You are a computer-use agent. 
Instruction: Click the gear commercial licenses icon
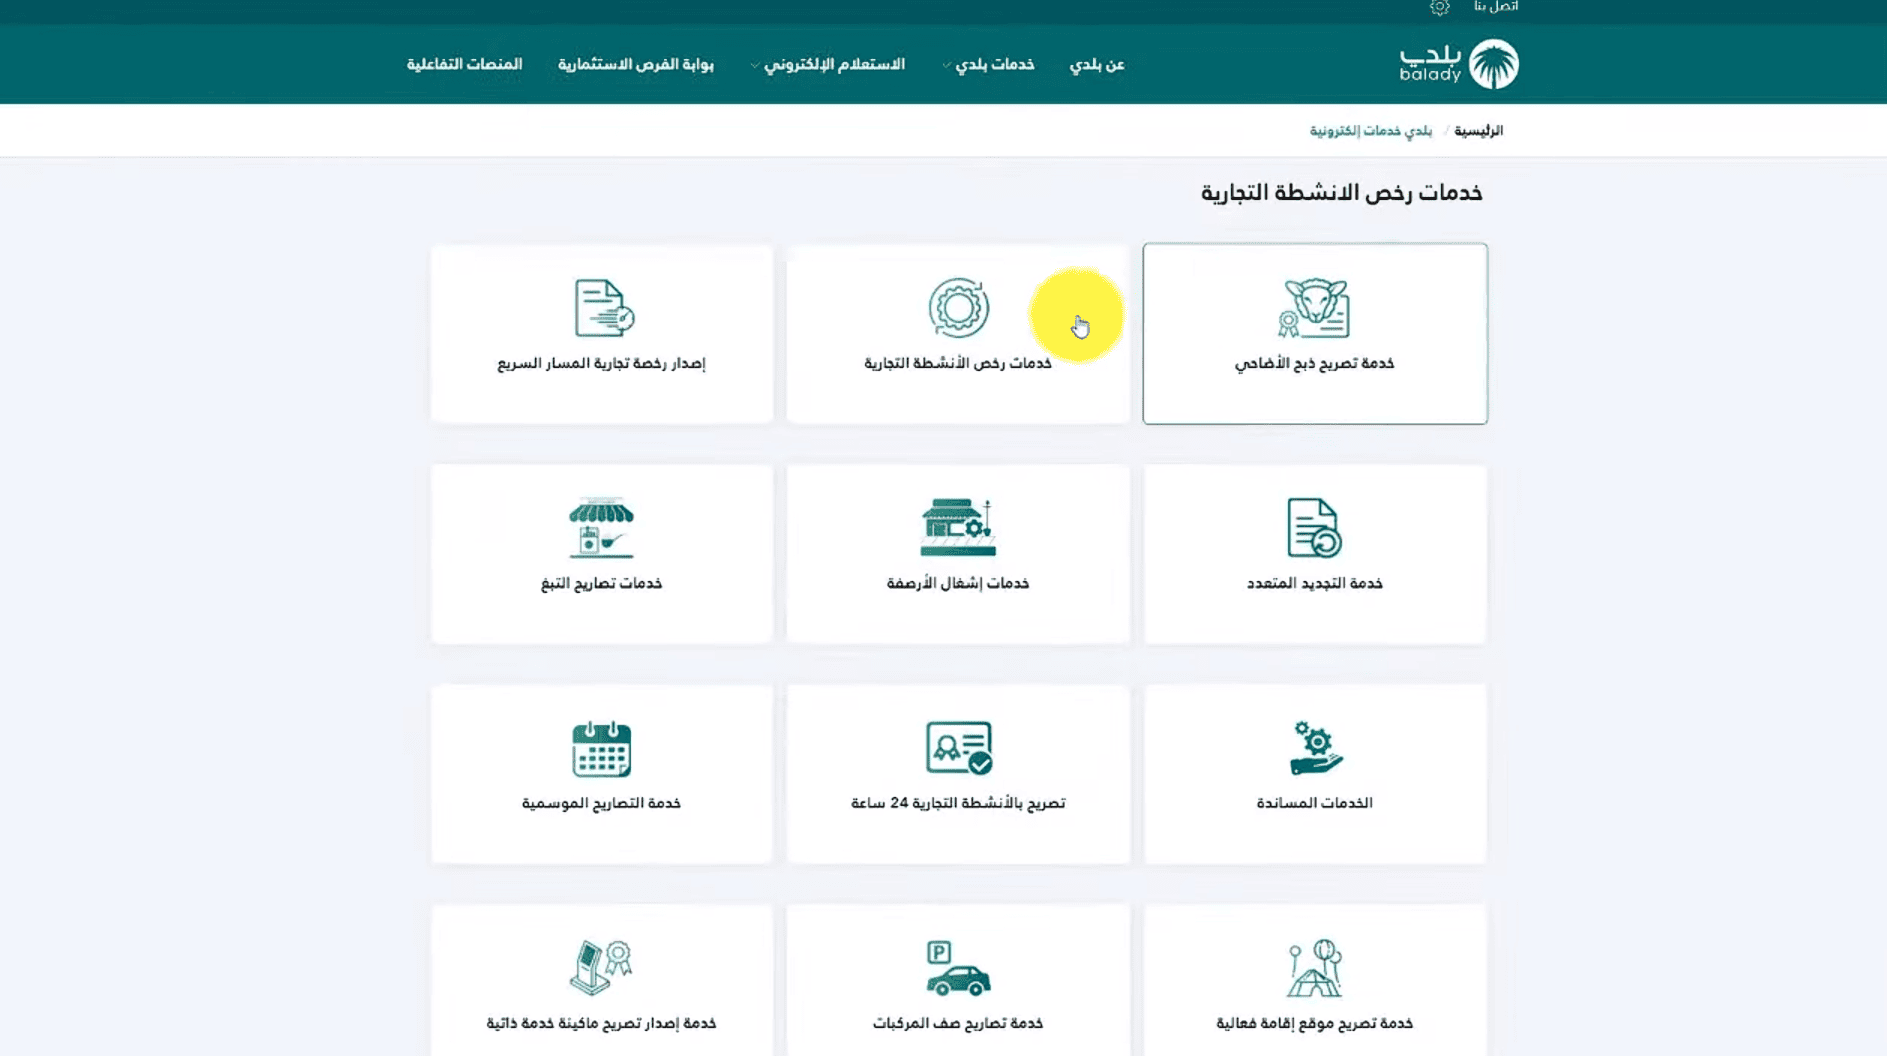[x=958, y=307]
